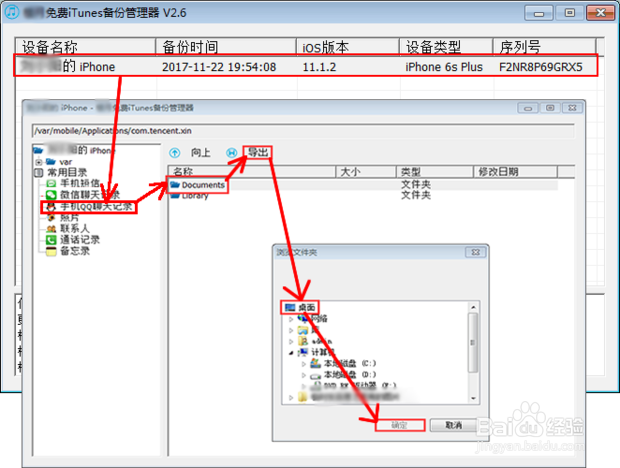Select the iPhone 6s Plus cell
The width and height of the screenshot is (620, 468).
tap(444, 67)
